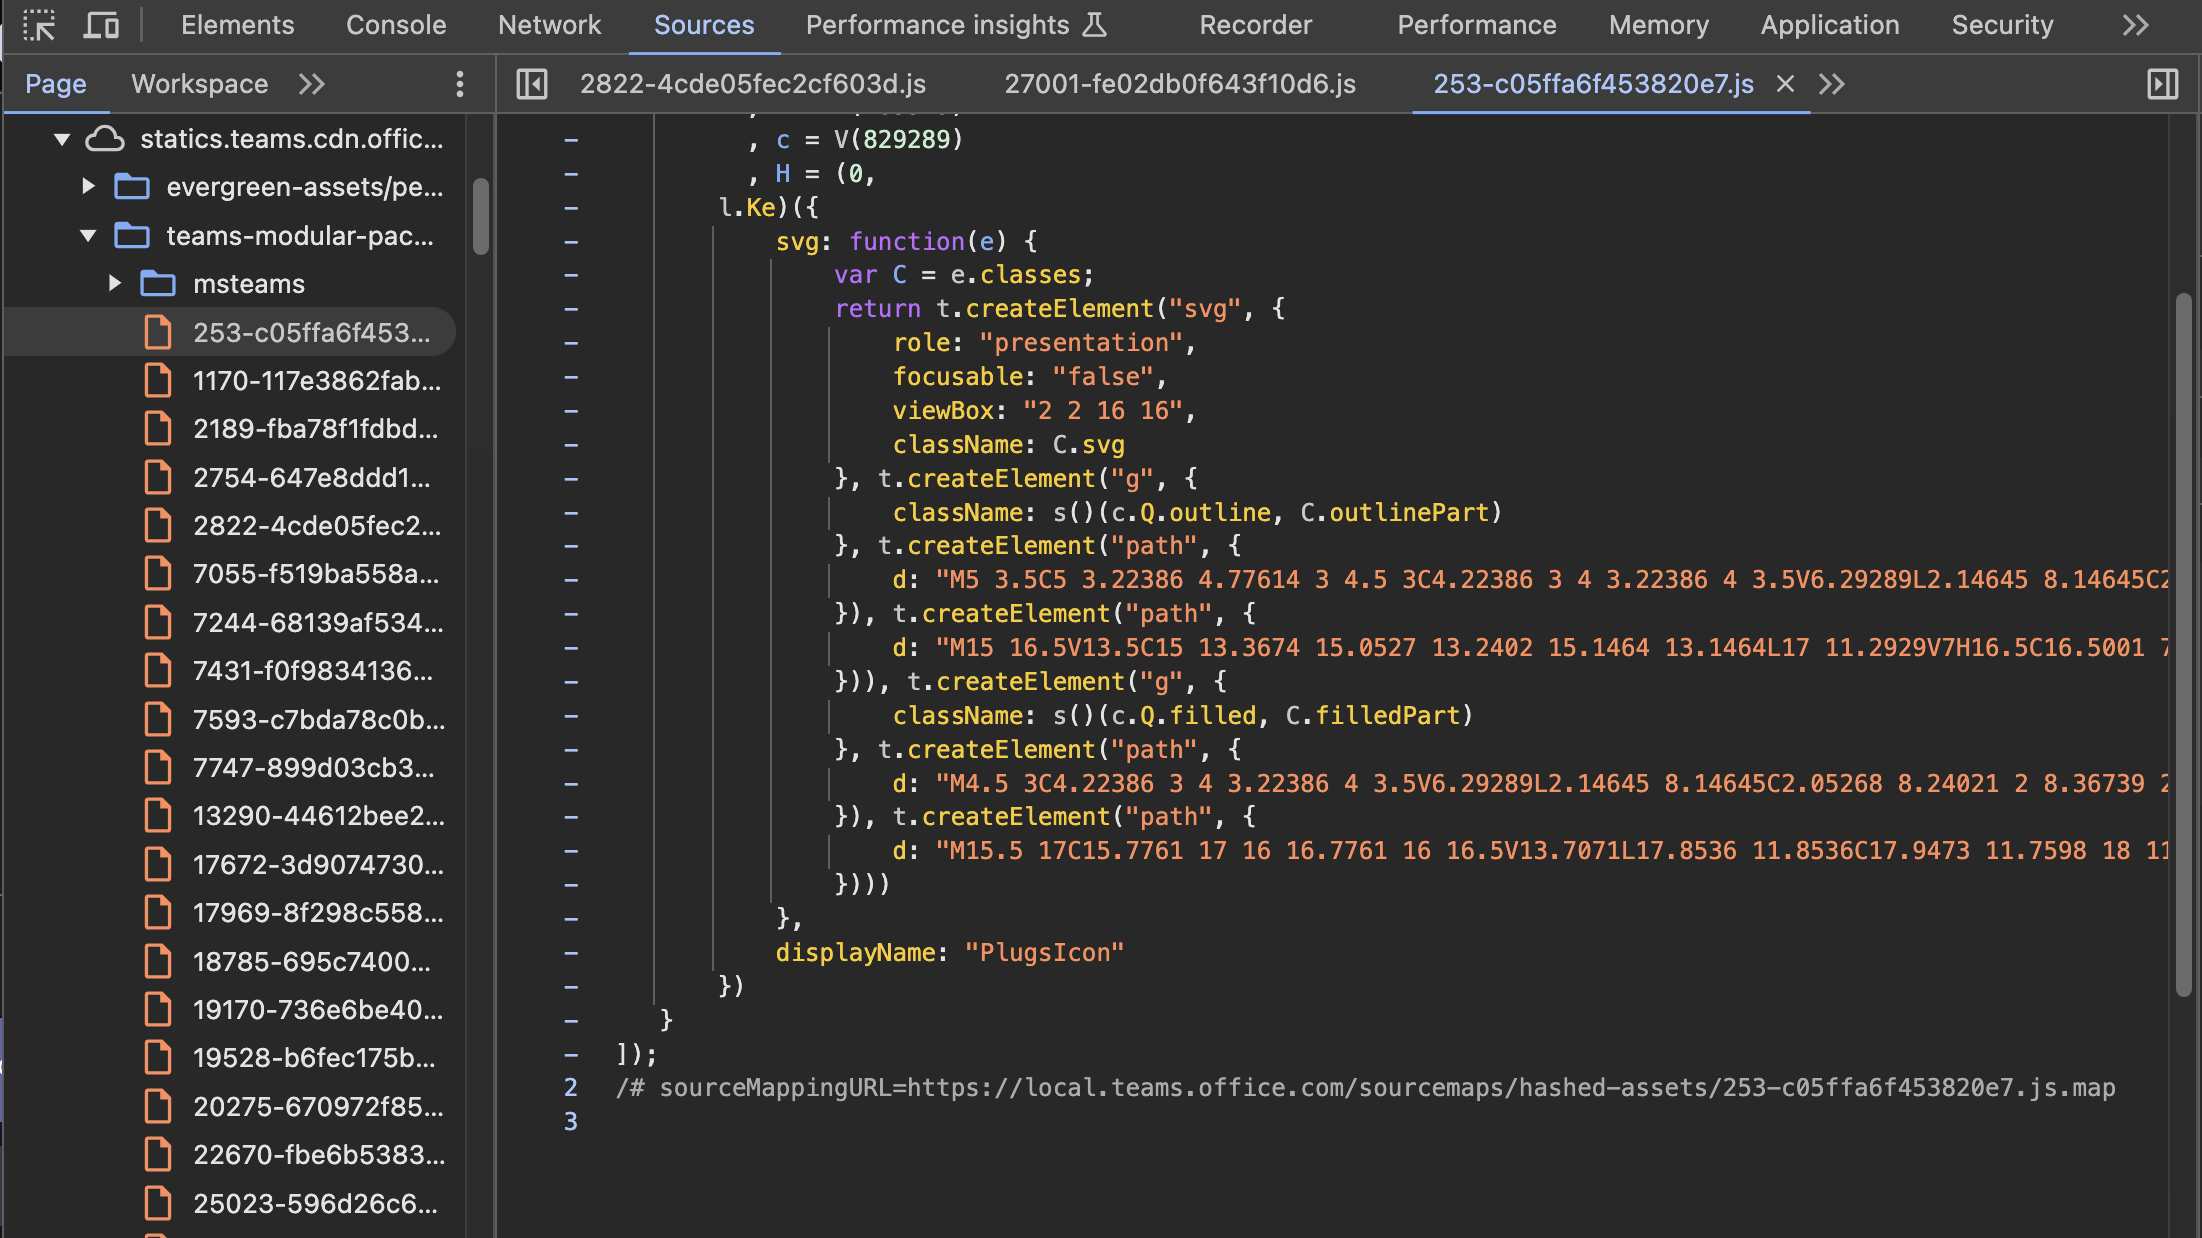
Task: Click the Performance insights flask icon
Action: (1095, 25)
